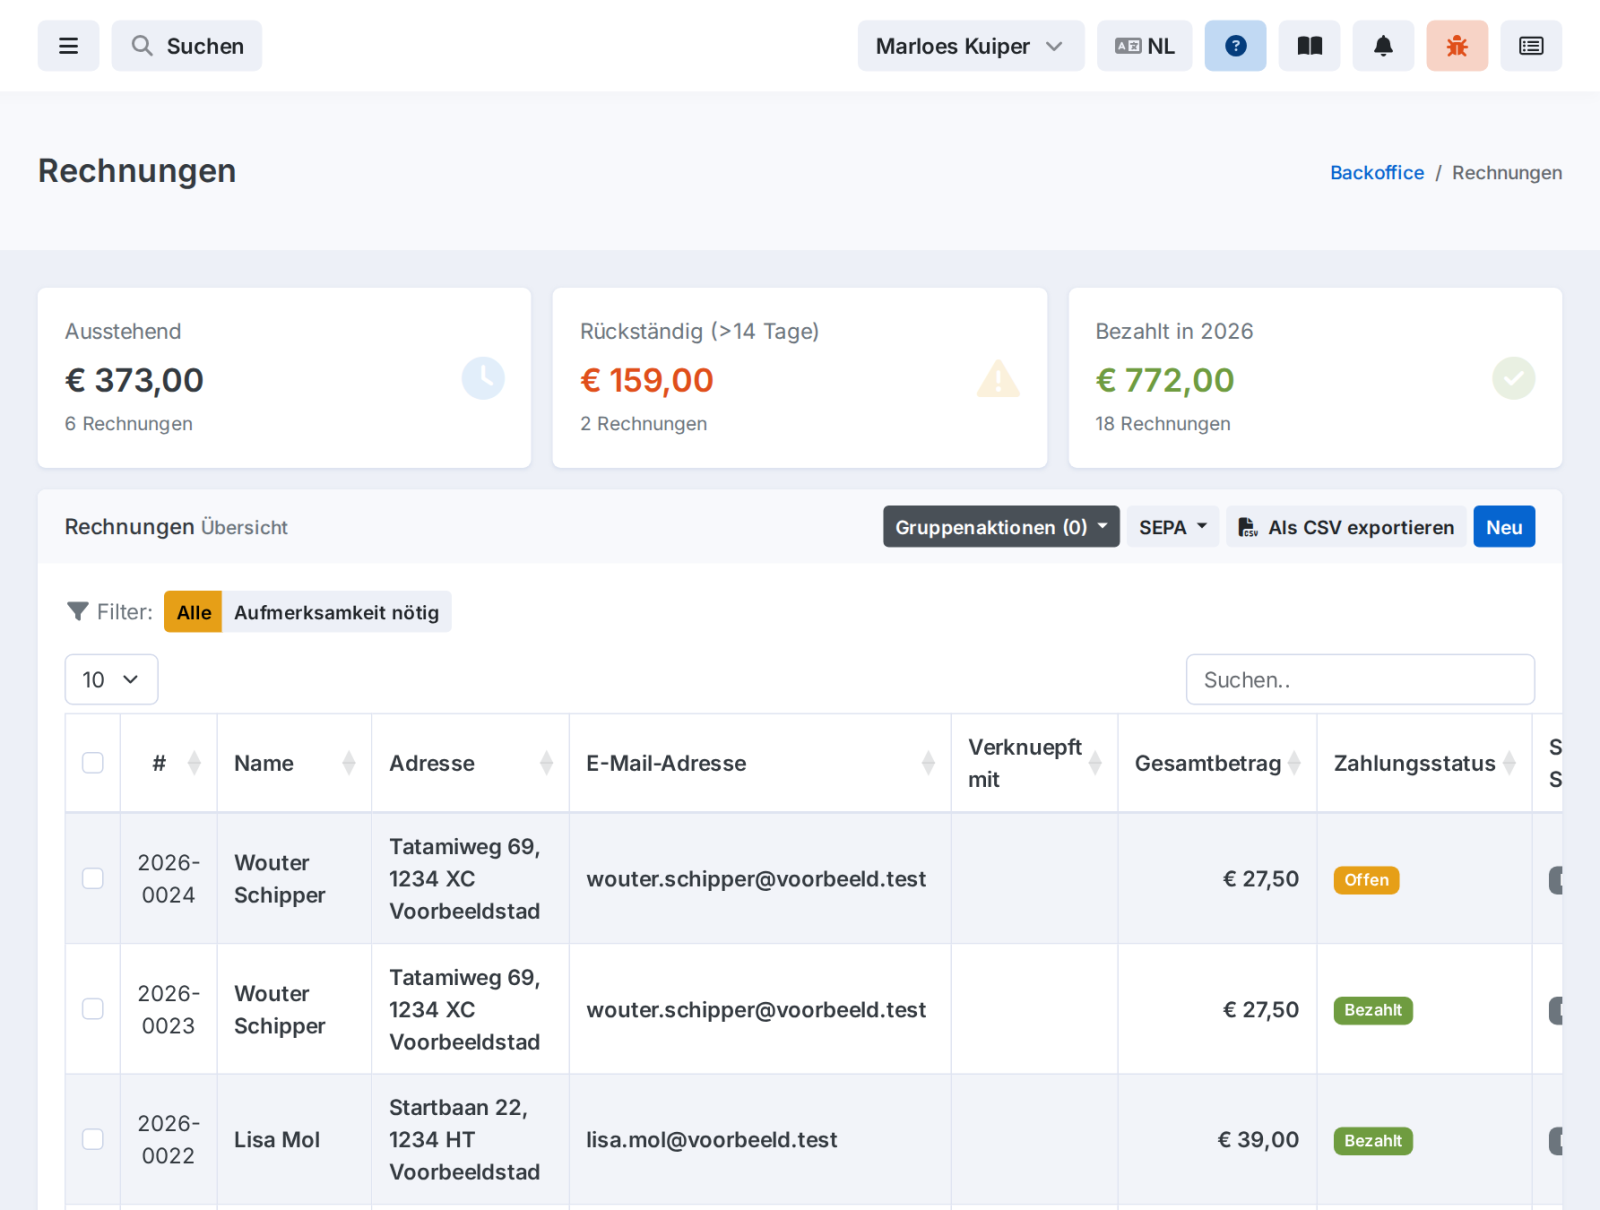Select the Alle filter tab
The height and width of the screenshot is (1210, 1600).
193,612
